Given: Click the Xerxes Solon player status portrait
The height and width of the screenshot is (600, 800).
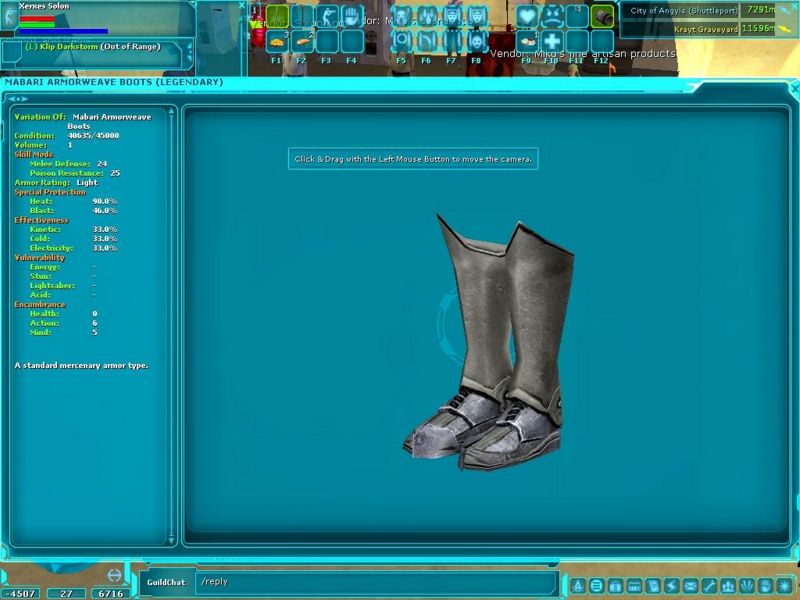Looking at the screenshot, I should (x=10, y=17).
